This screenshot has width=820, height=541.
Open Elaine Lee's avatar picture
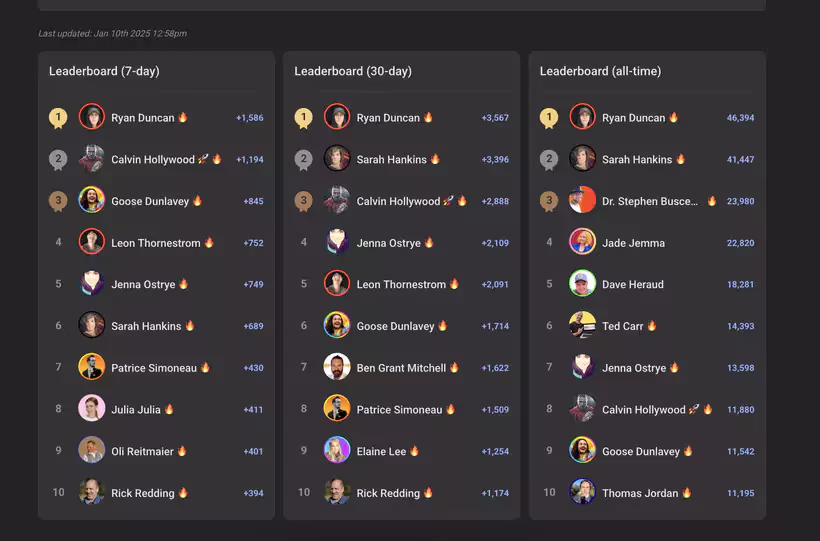(x=337, y=450)
